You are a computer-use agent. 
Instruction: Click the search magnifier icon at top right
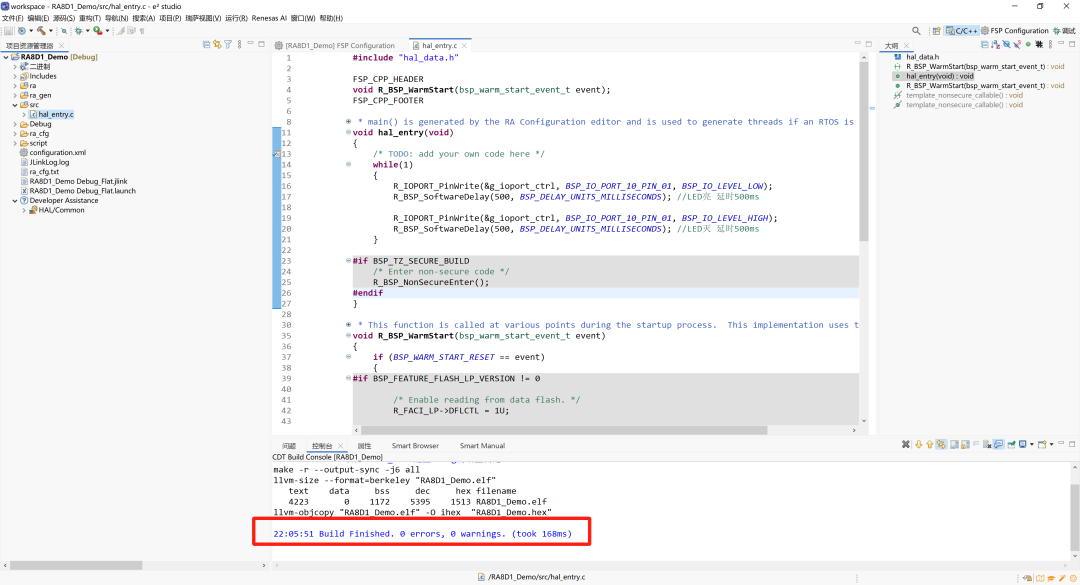click(916, 31)
